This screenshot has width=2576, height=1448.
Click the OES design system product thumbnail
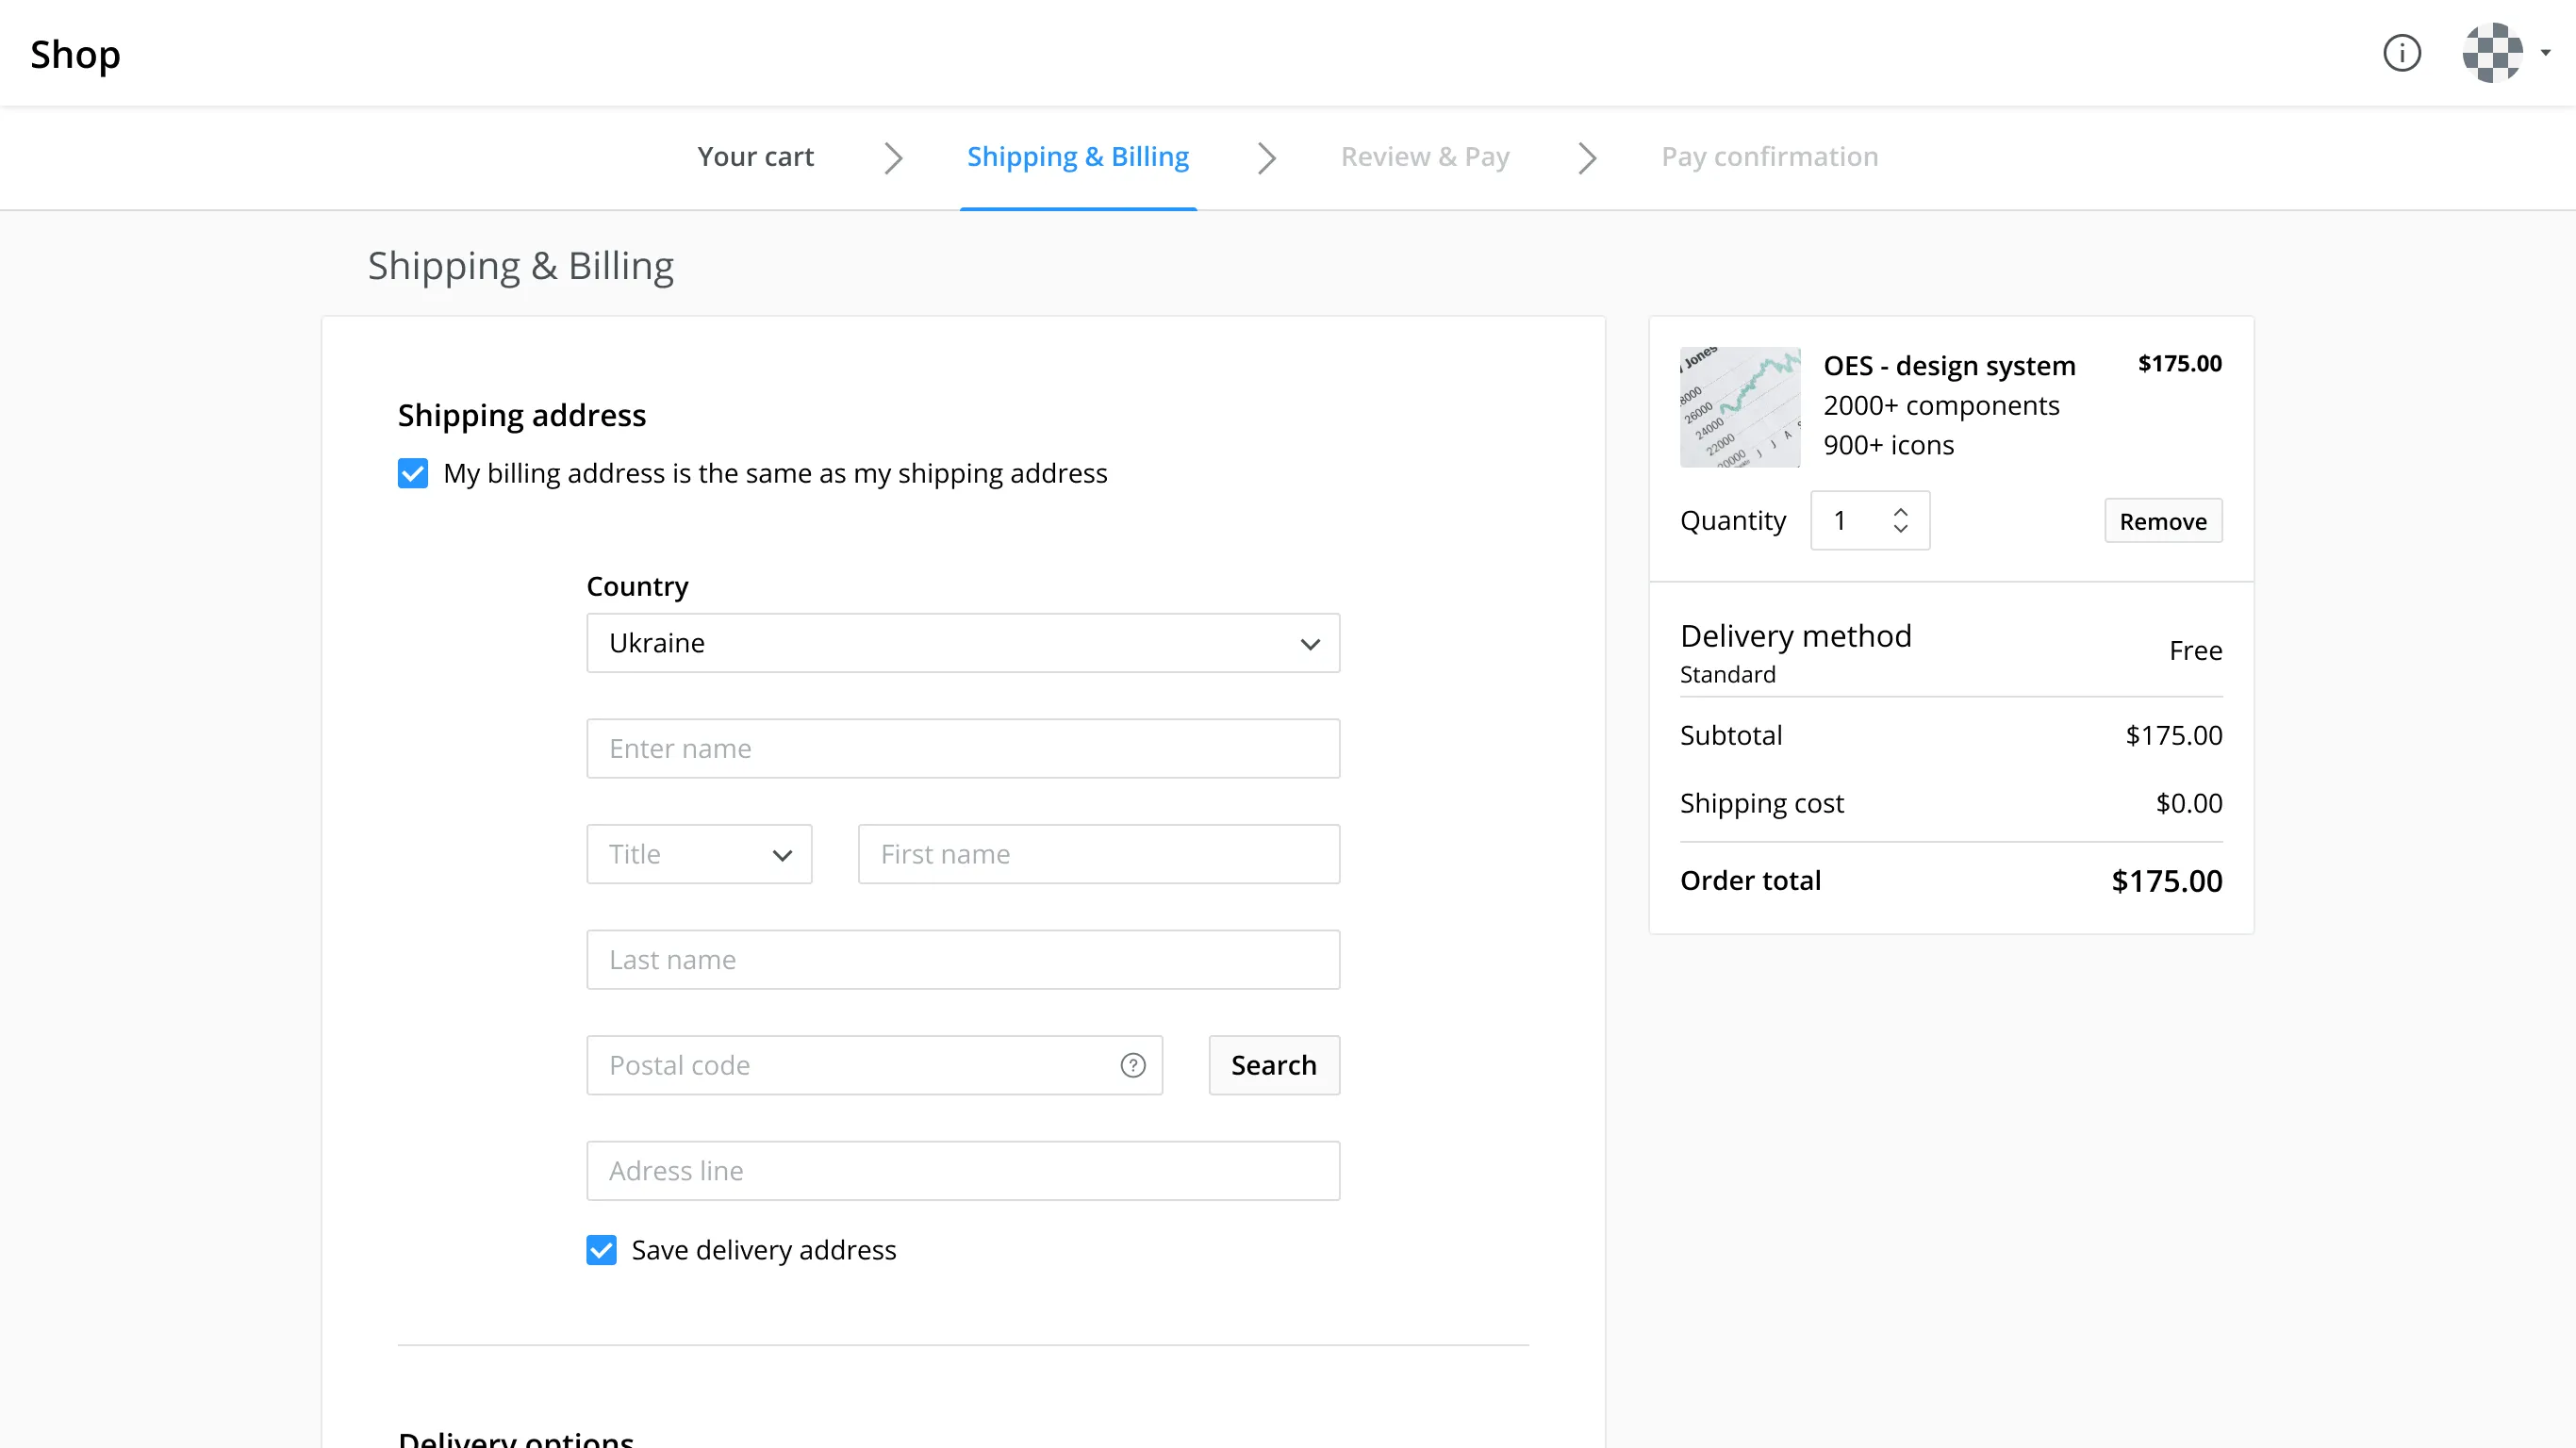[x=1739, y=407]
